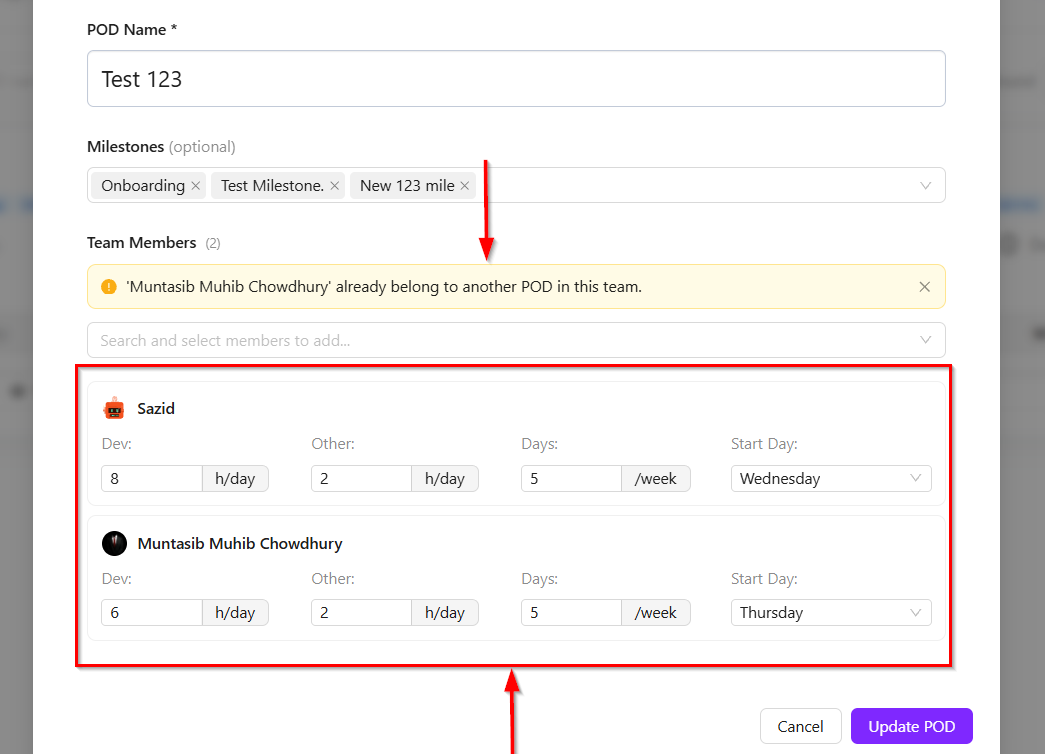Open Sazid's Start Day Wednesday dropdown

click(x=830, y=479)
